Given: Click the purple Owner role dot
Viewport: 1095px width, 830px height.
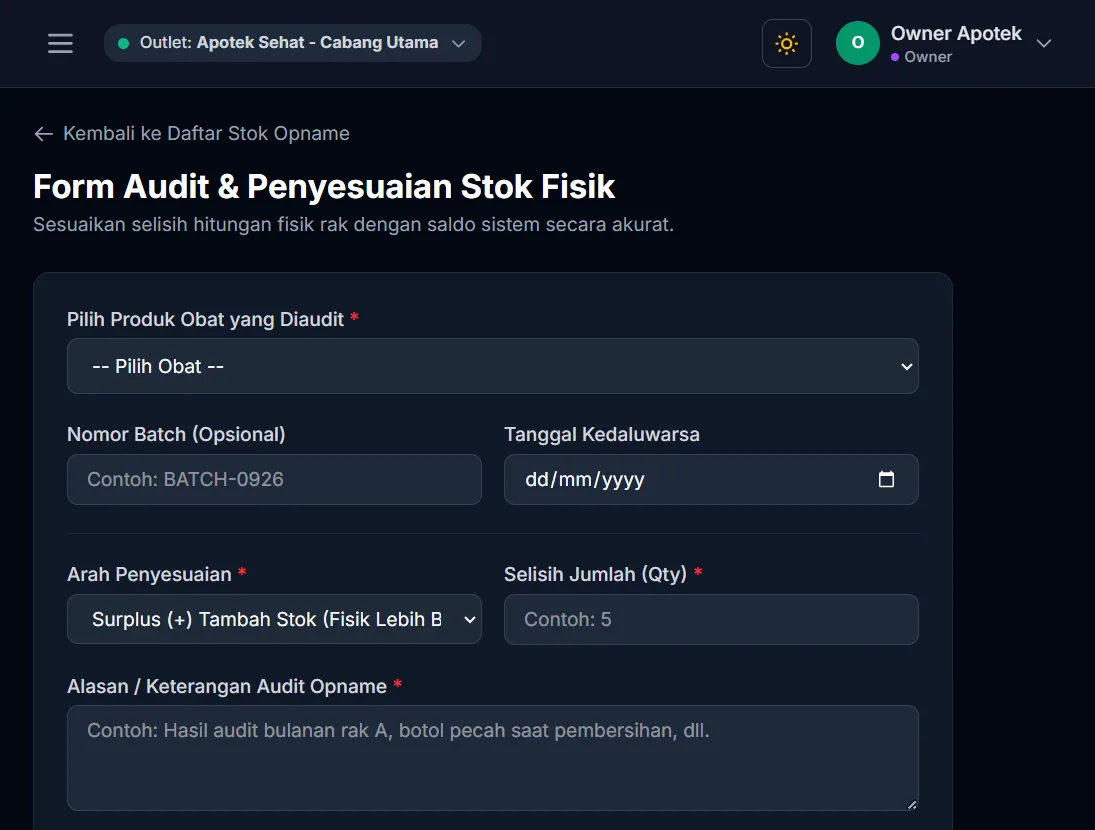Looking at the screenshot, I should [895, 57].
